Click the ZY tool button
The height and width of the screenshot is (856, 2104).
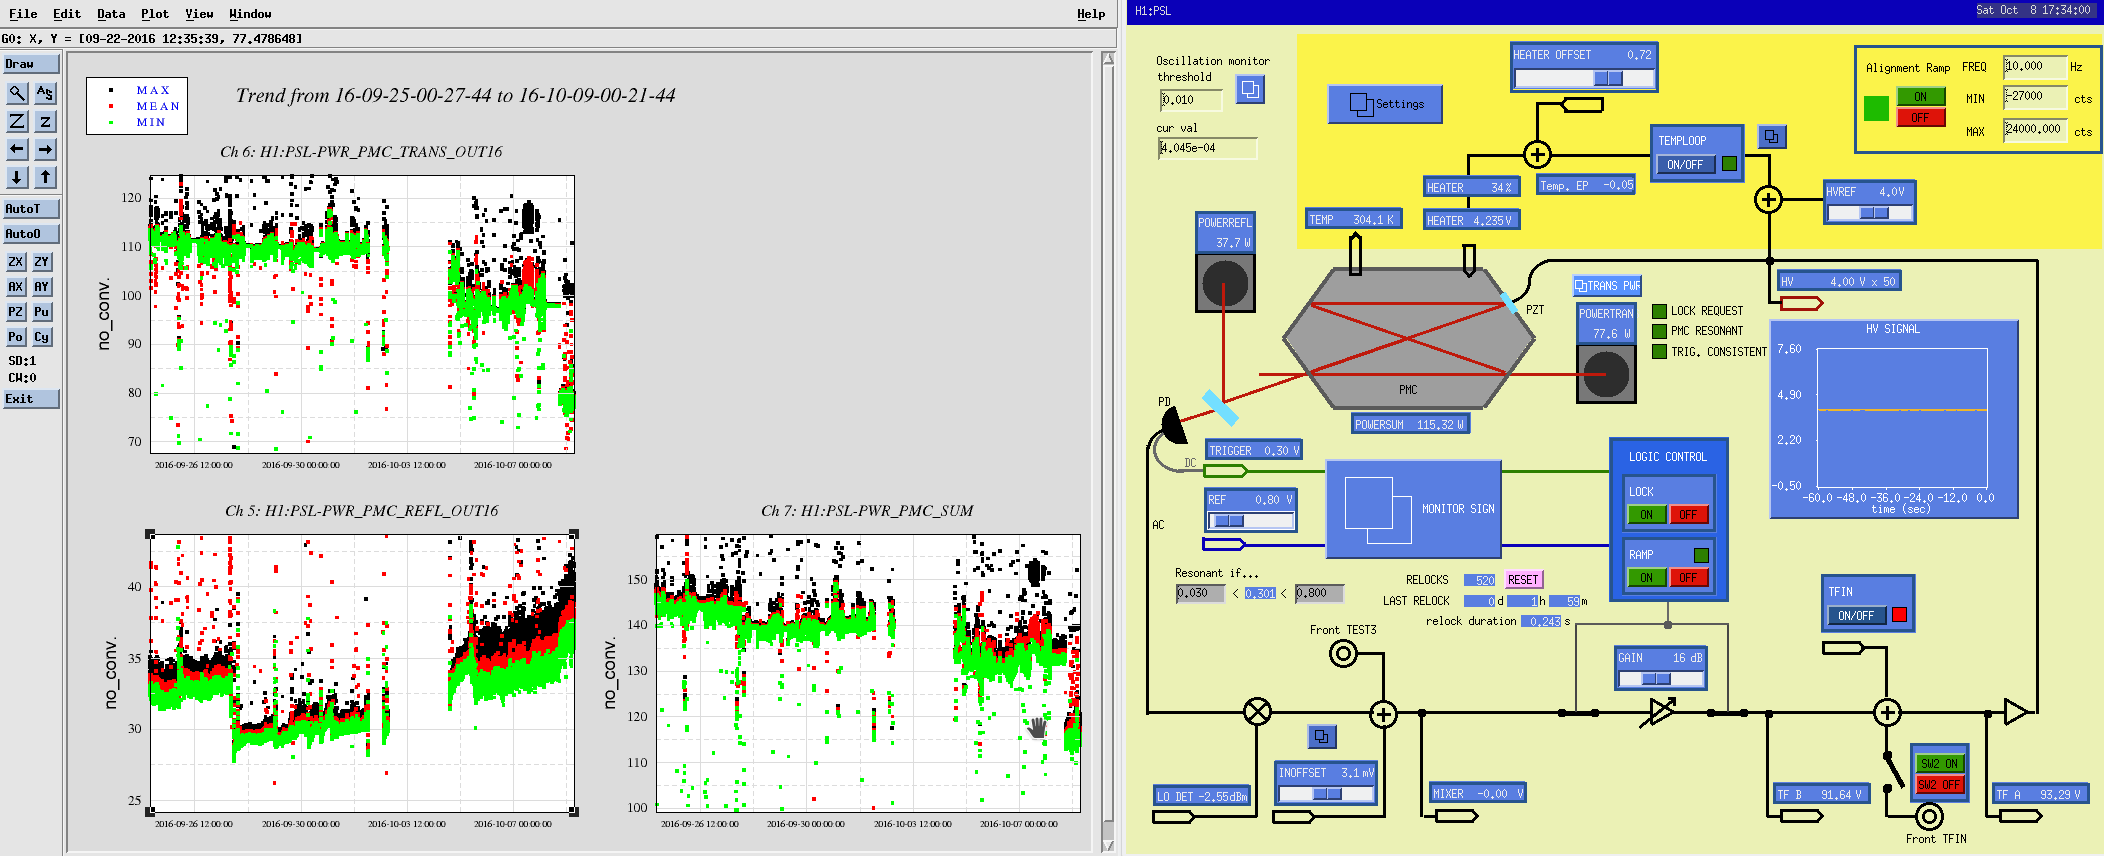pos(41,261)
